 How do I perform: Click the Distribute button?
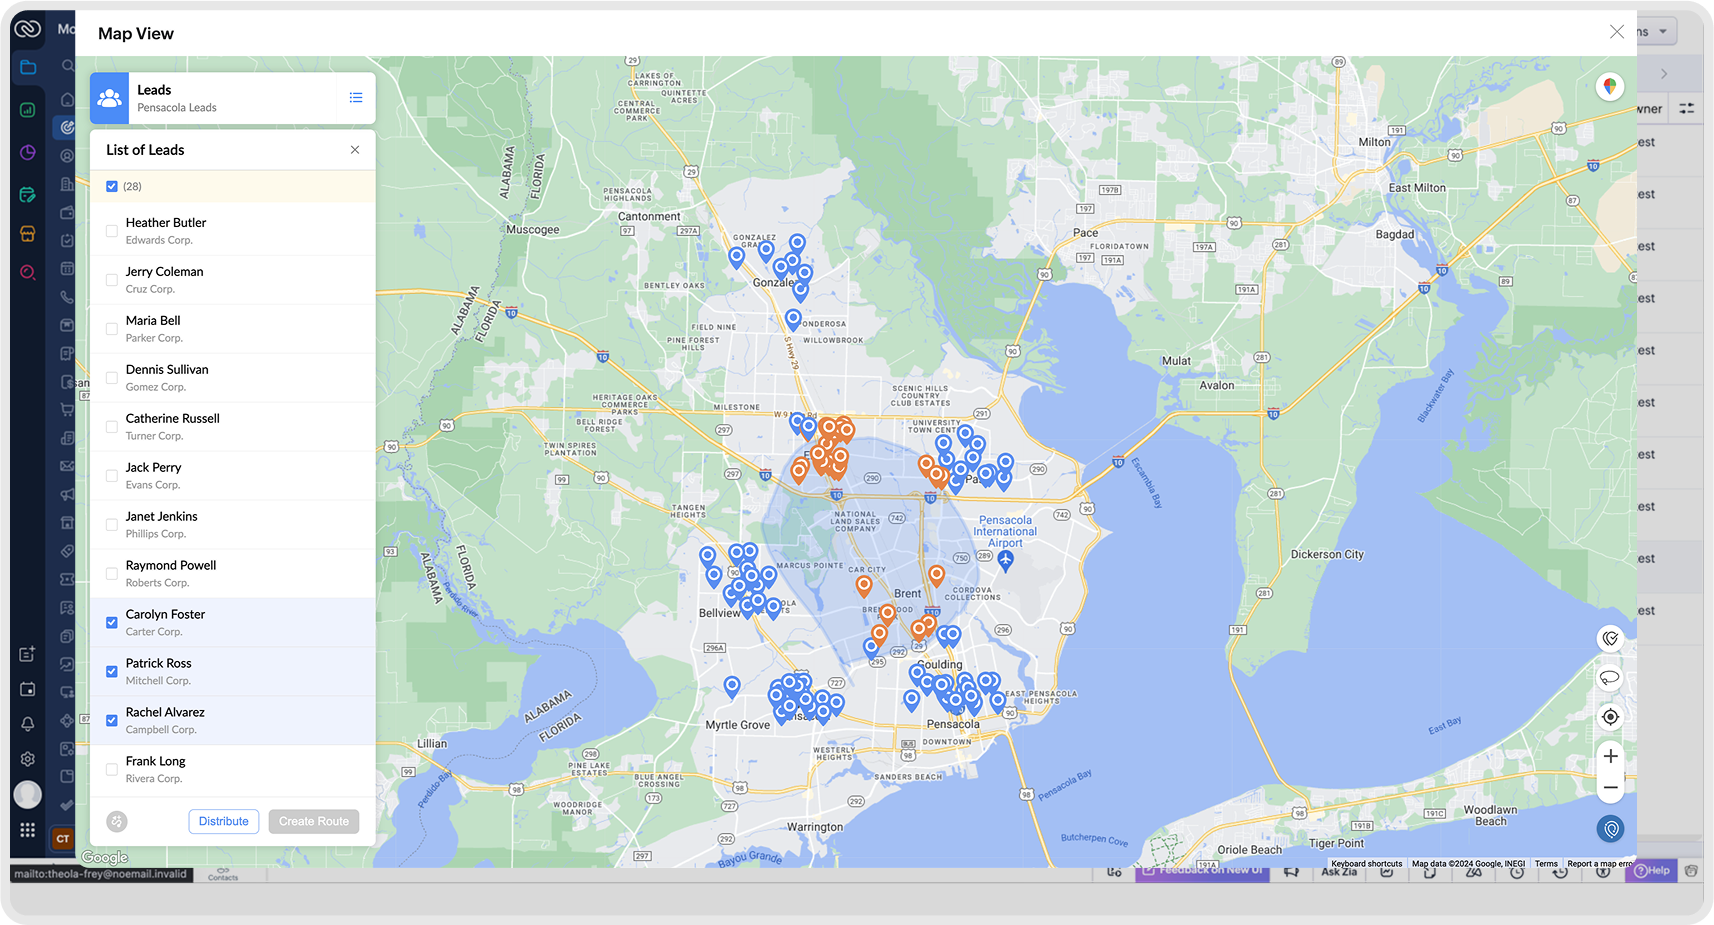tap(224, 822)
